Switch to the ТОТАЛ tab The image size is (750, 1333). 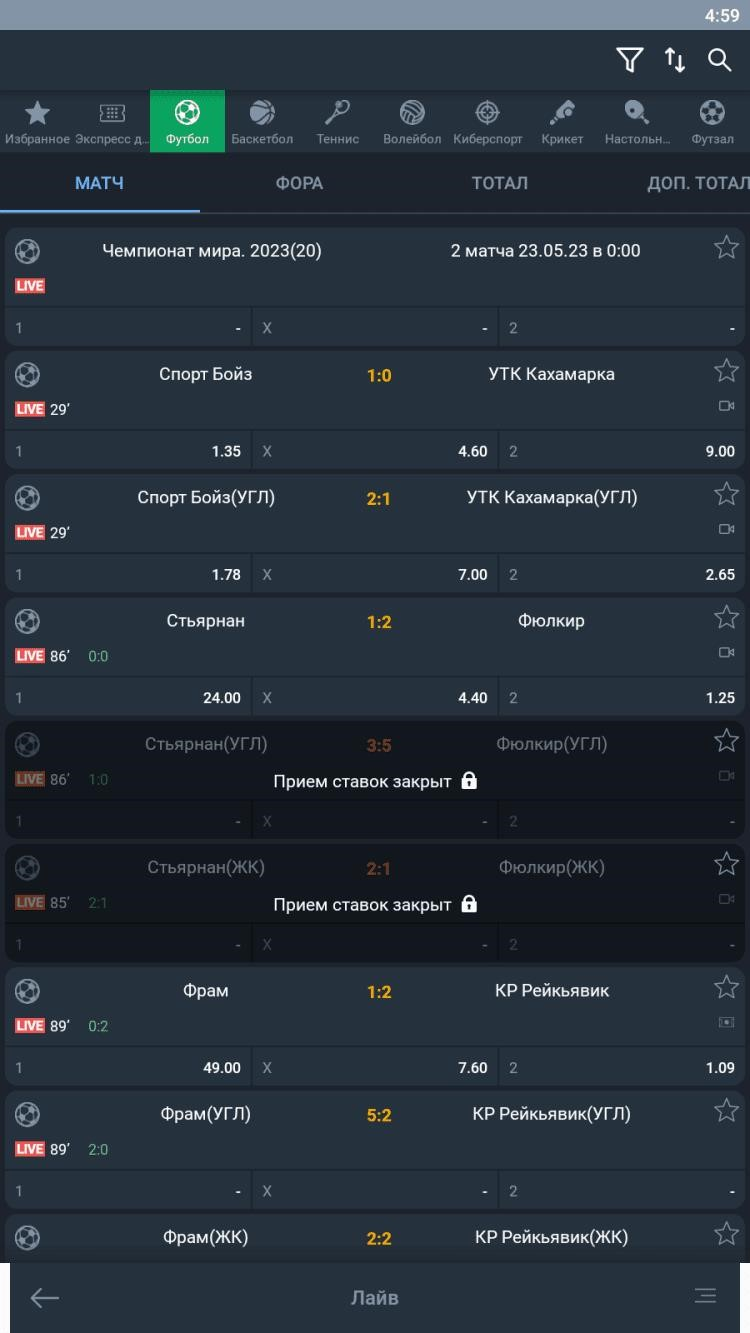pos(499,183)
